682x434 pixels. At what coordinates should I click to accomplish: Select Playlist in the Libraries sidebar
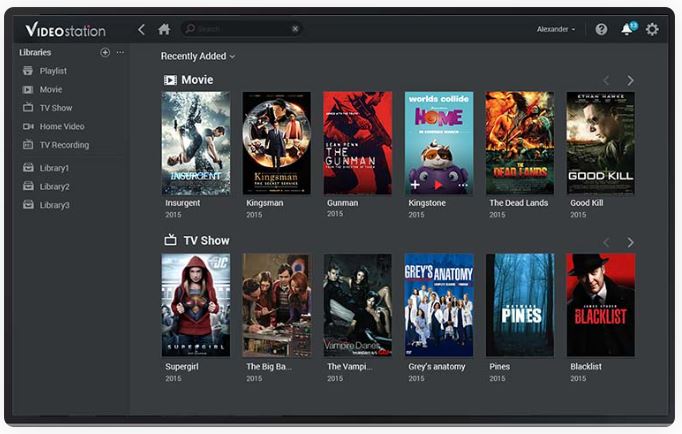point(53,71)
